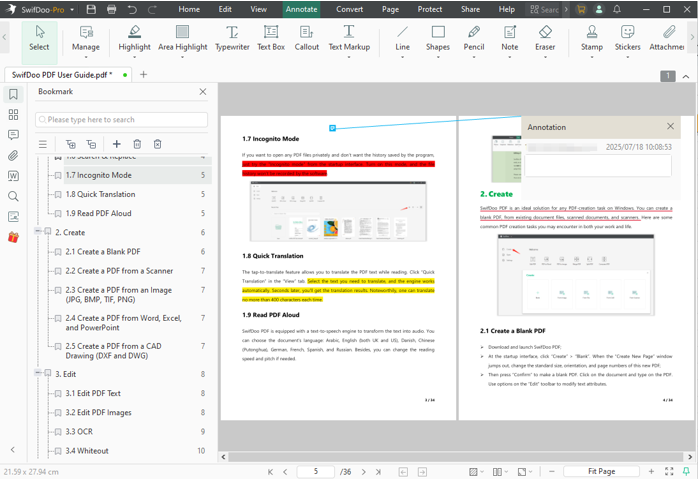699x483 pixels.
Task: Open the Search sidebar panel
Action: (13, 196)
